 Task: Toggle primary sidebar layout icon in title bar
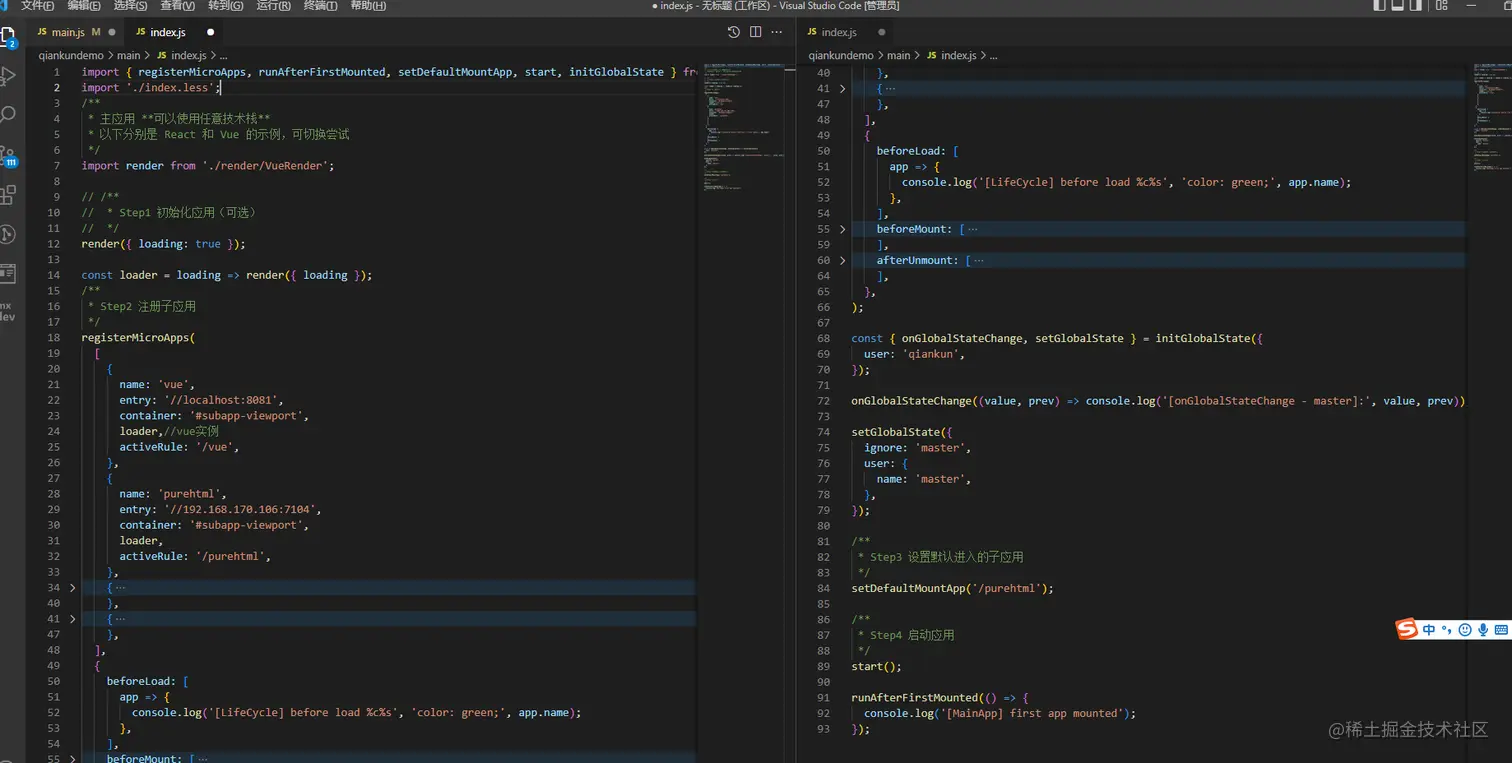coord(1380,5)
